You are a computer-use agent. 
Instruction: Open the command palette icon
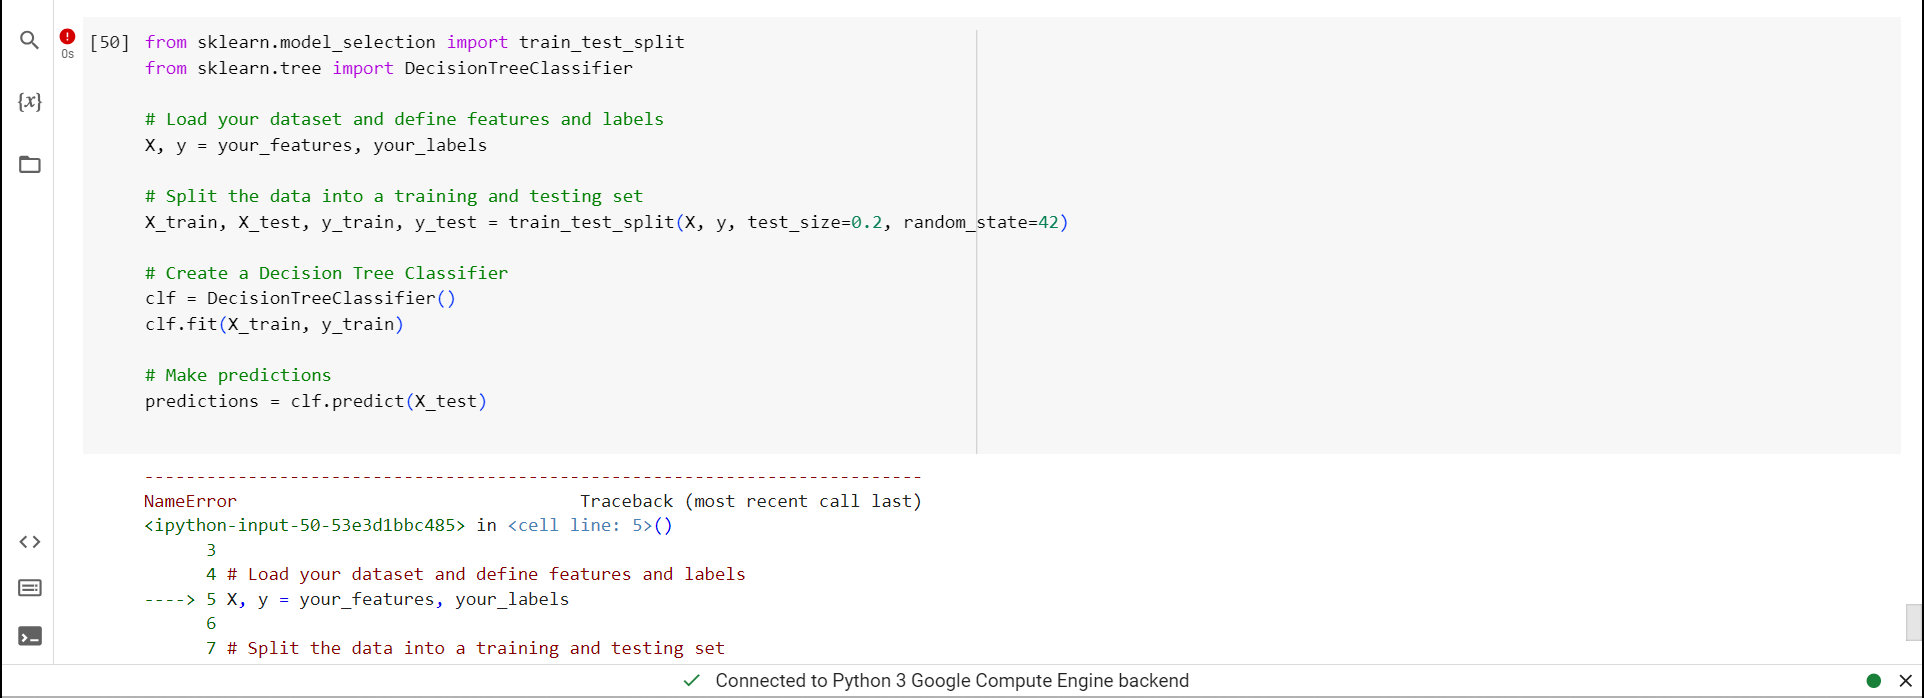click(x=30, y=588)
